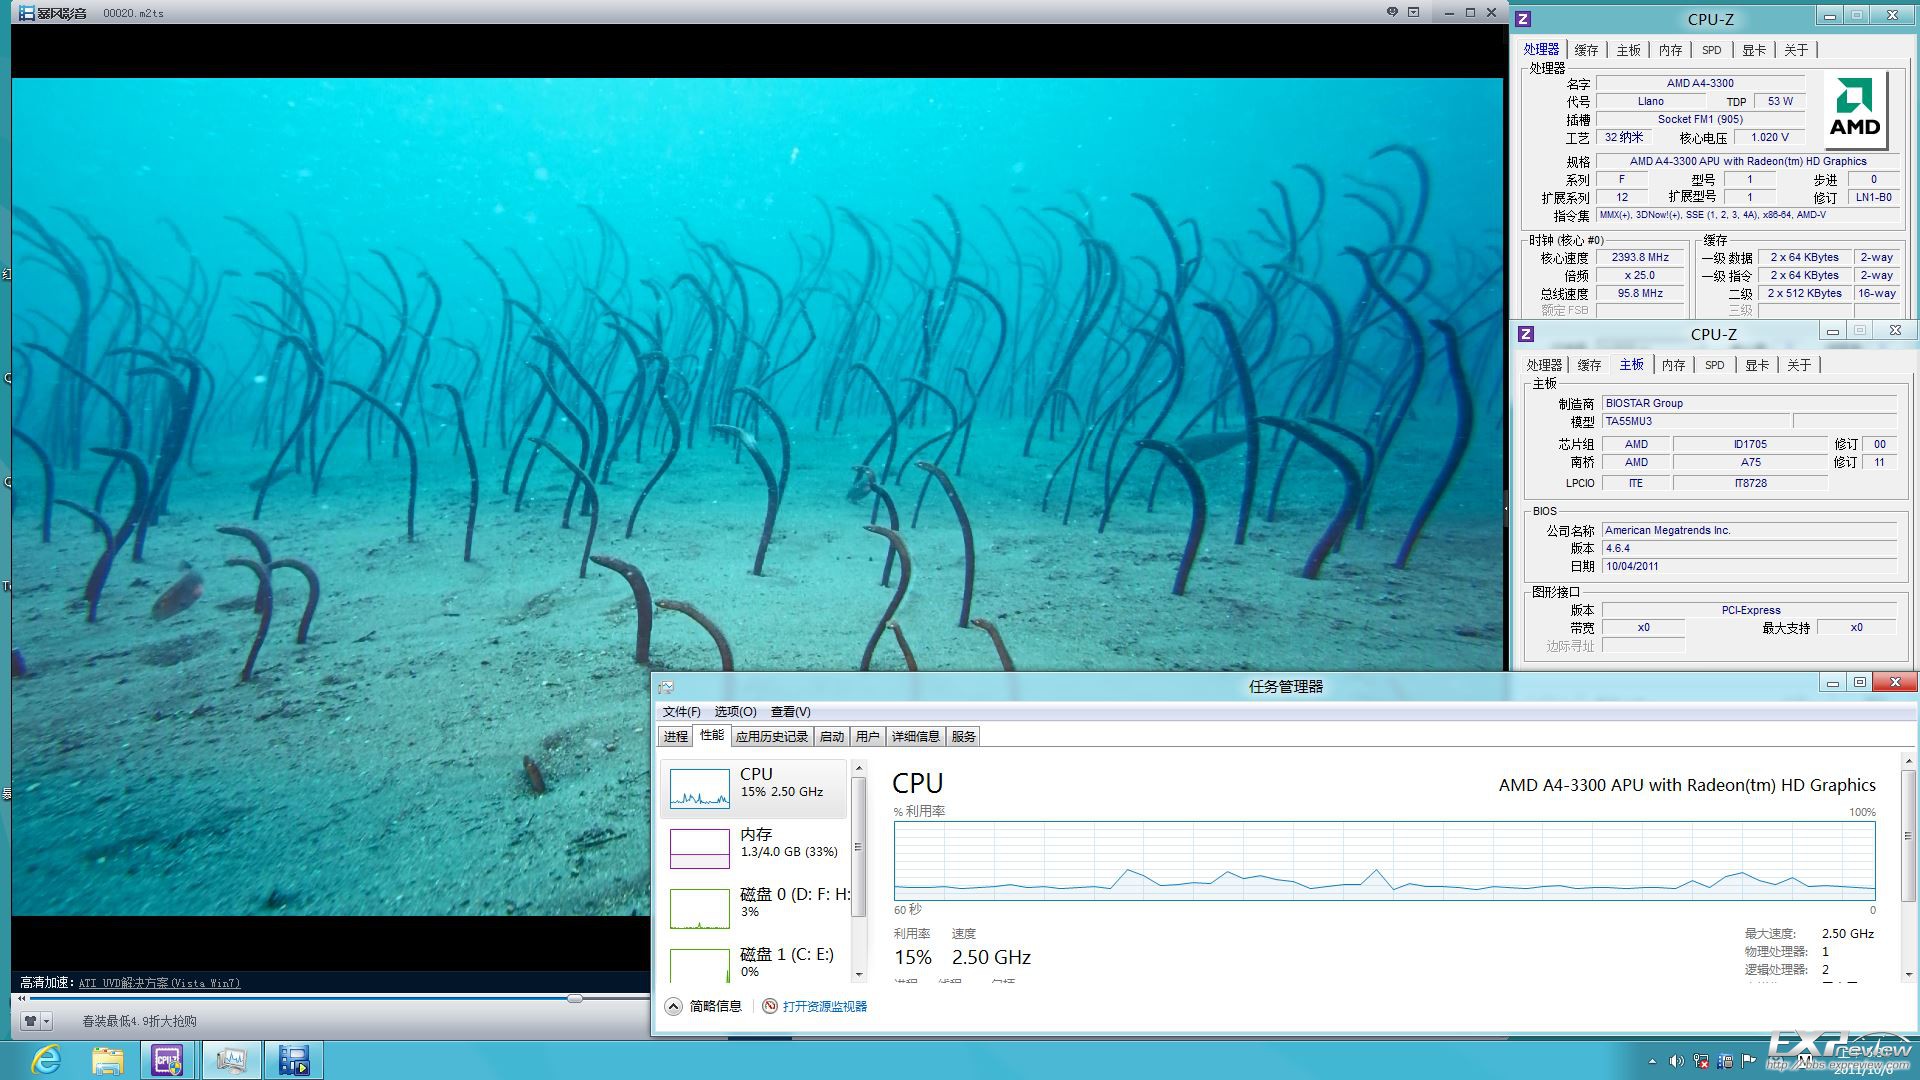Open the network status tray icon
Screen dimensions: 1920x1080
point(1702,1061)
